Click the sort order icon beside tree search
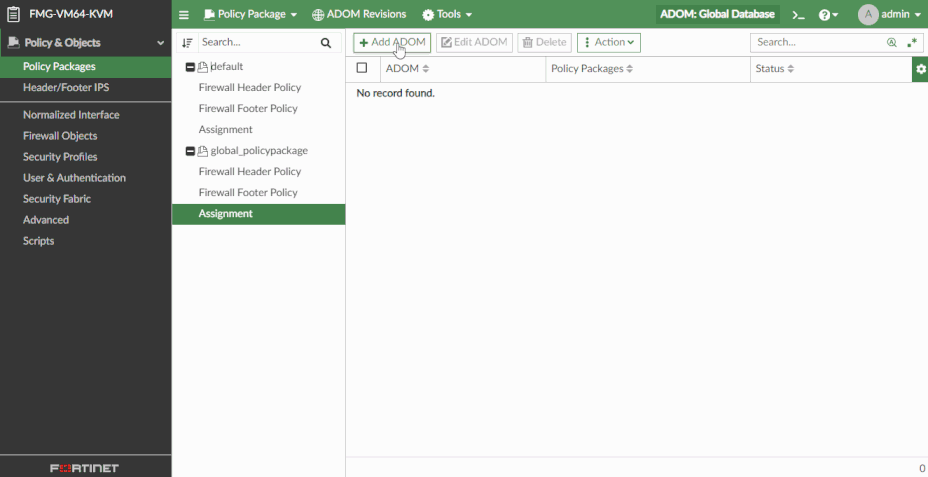This screenshot has height=477, width=928. 187,43
